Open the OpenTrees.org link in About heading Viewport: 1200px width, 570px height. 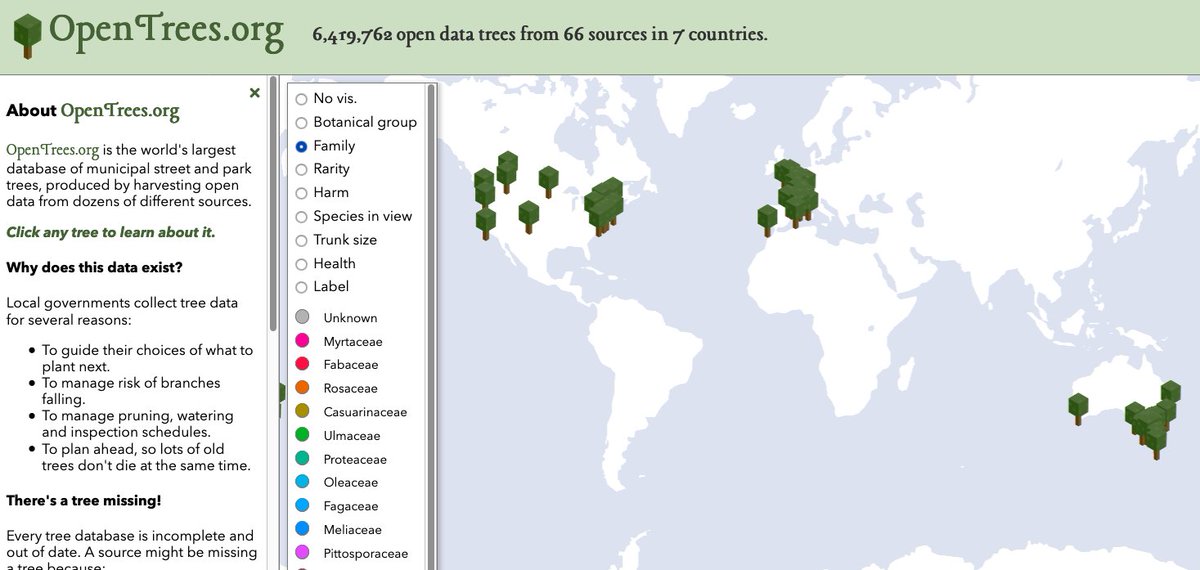[120, 110]
